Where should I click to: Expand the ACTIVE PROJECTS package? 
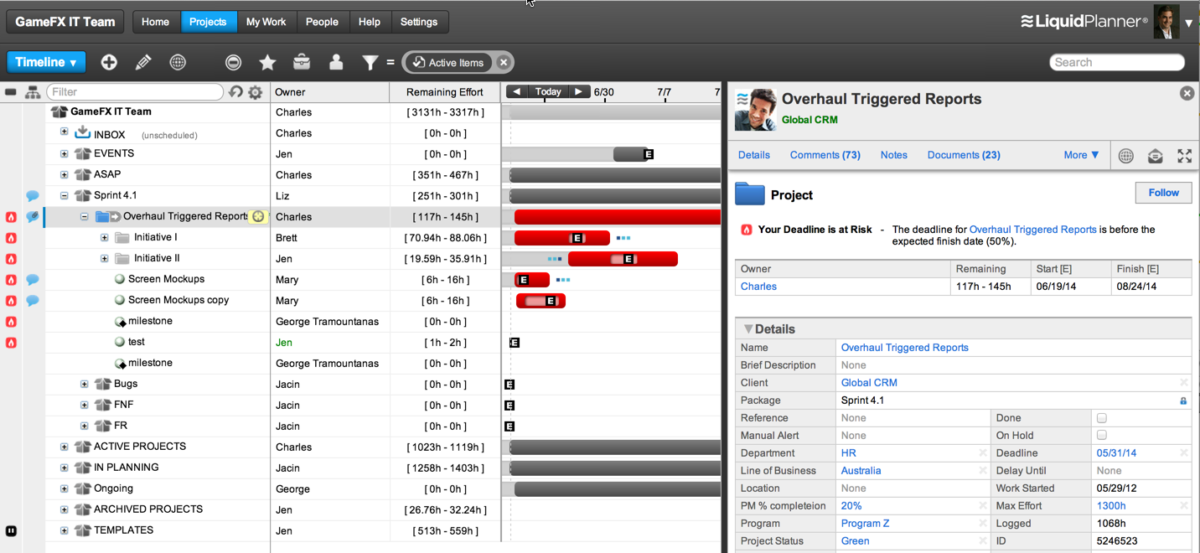click(64, 447)
